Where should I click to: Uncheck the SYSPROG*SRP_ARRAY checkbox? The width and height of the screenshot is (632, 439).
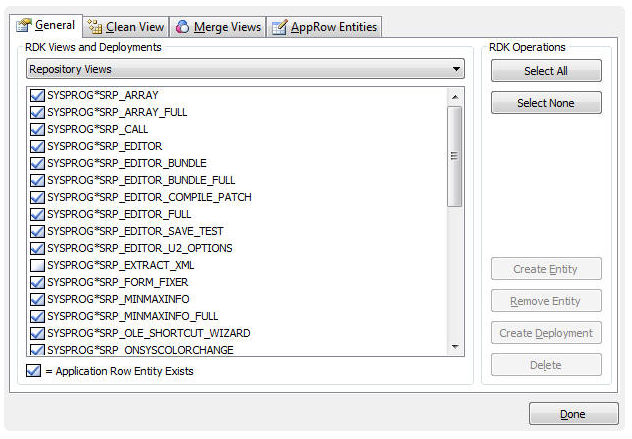click(37, 95)
